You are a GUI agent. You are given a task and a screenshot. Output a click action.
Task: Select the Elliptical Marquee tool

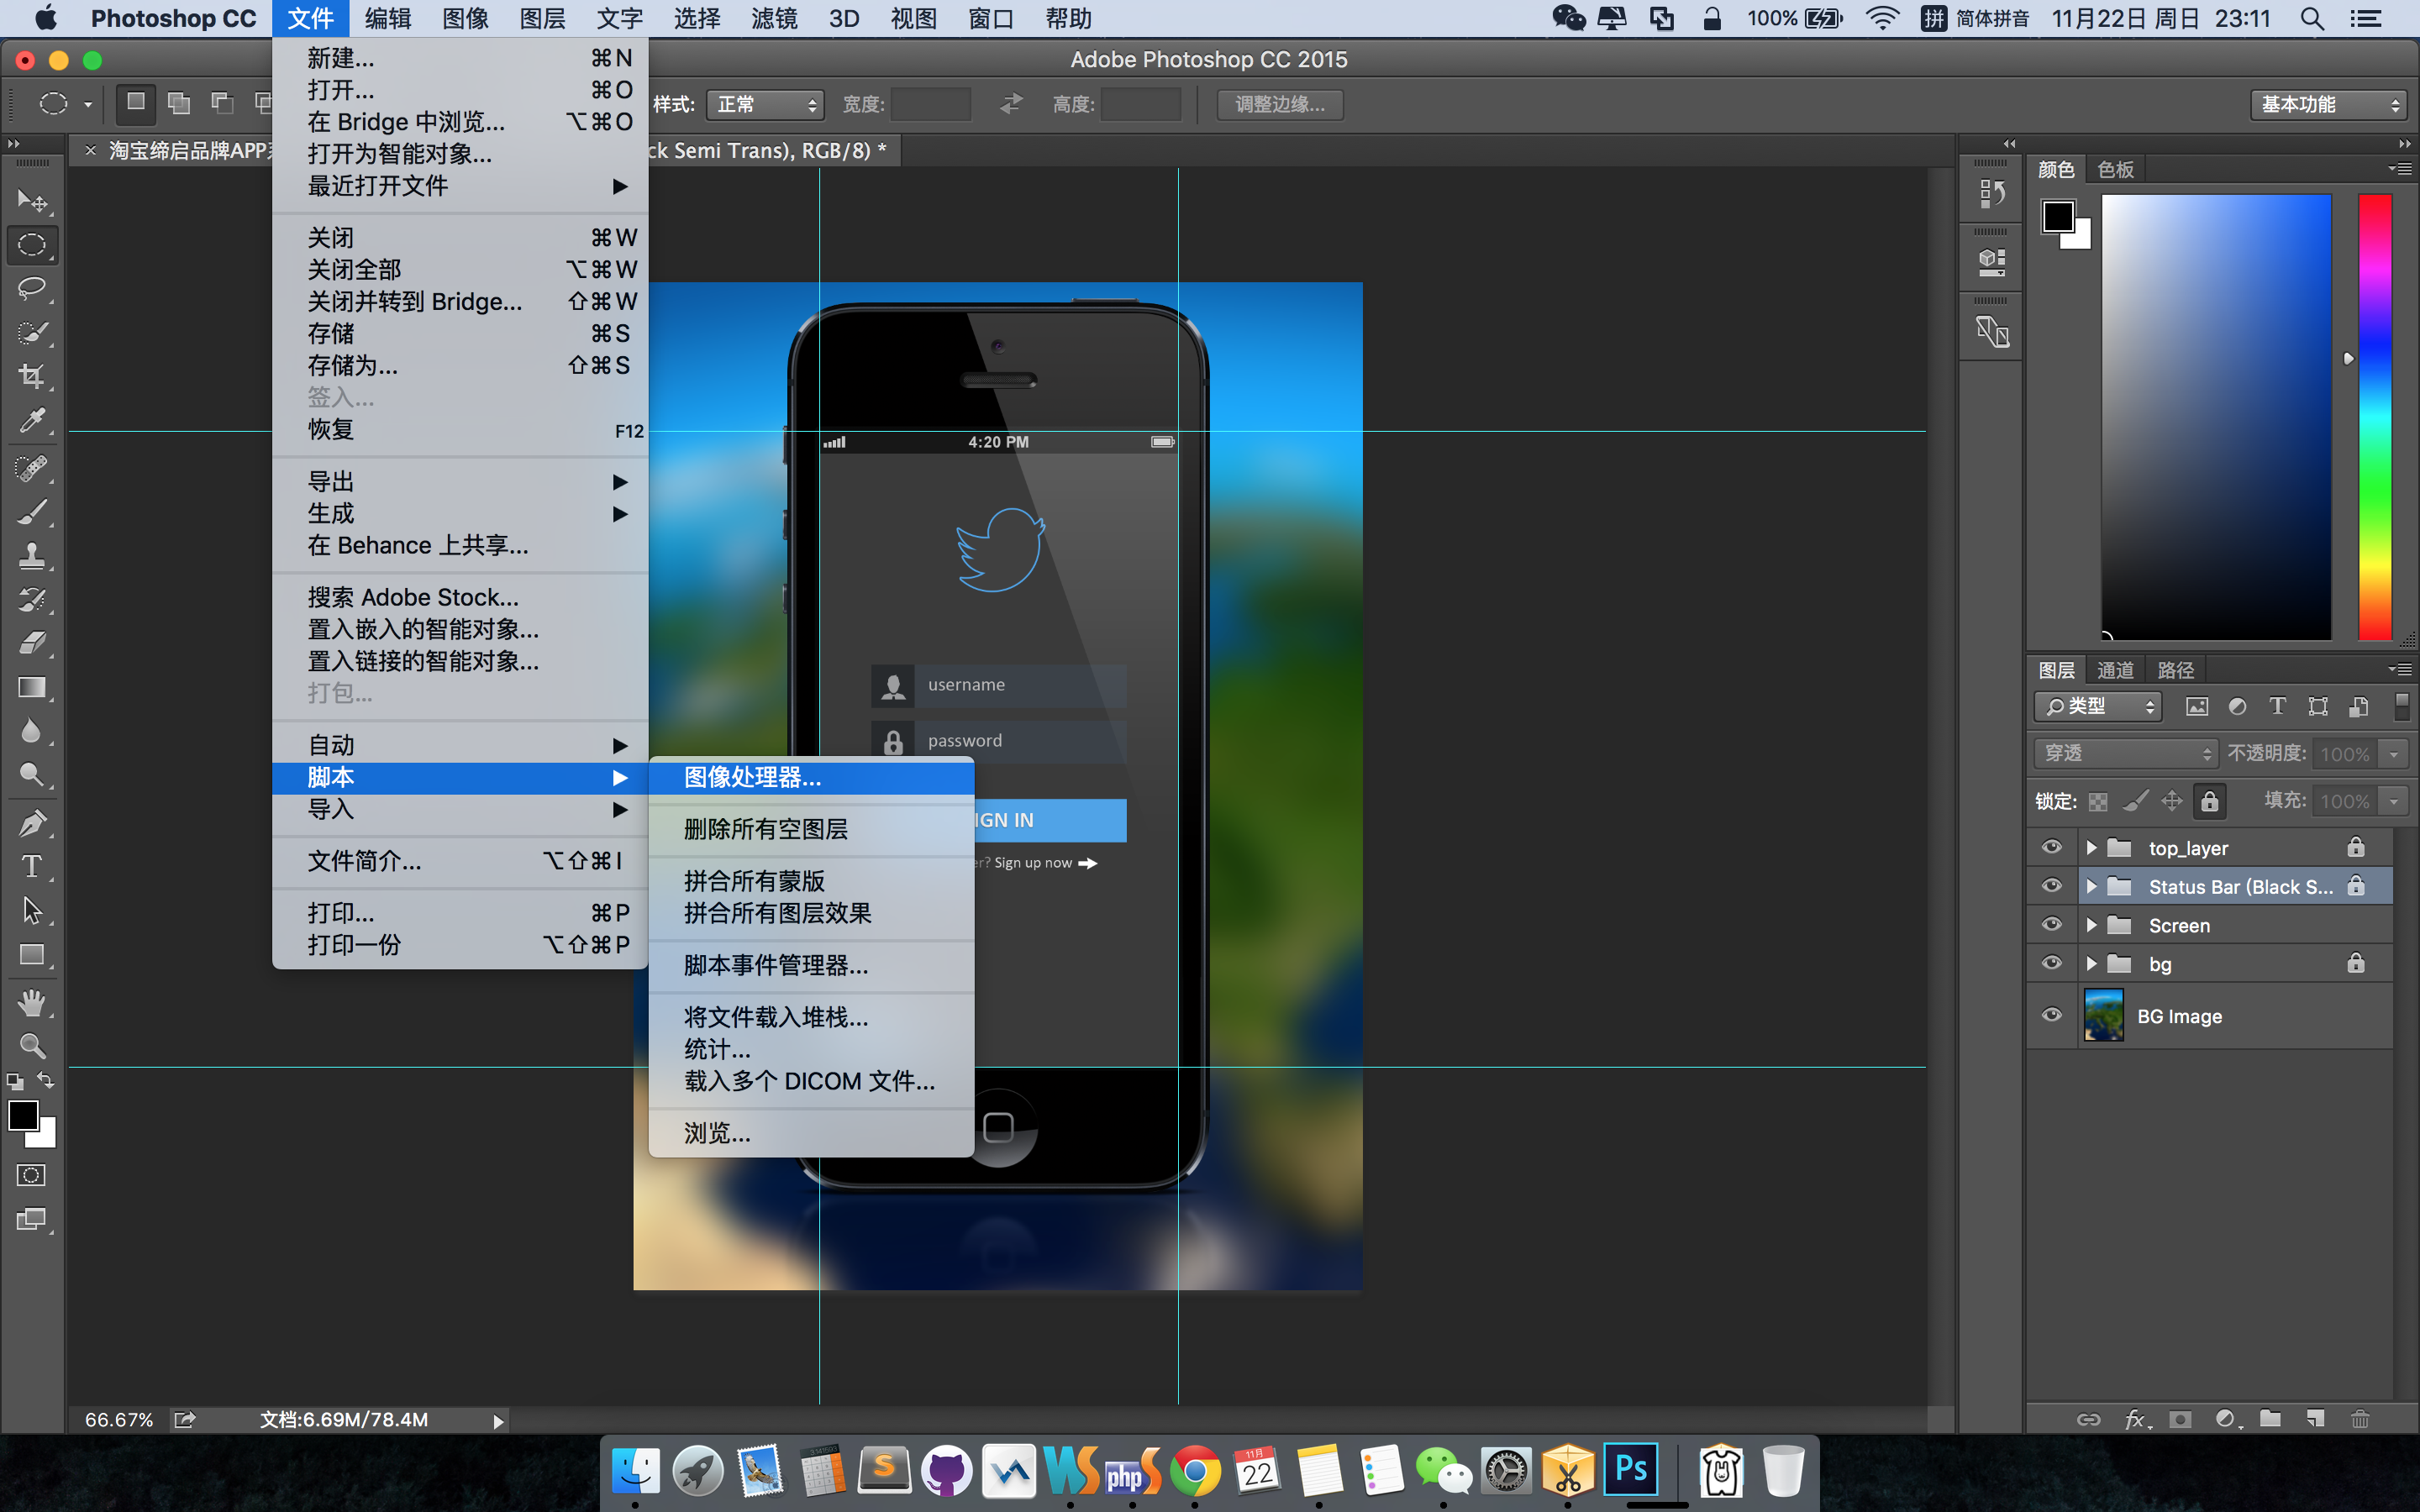point(32,245)
